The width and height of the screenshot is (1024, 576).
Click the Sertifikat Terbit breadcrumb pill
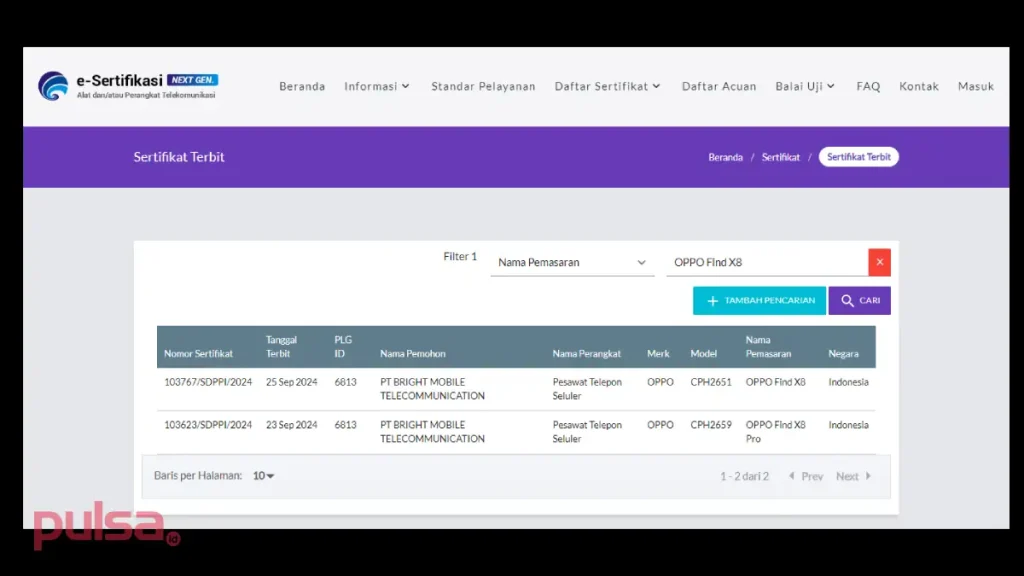[x=859, y=157]
